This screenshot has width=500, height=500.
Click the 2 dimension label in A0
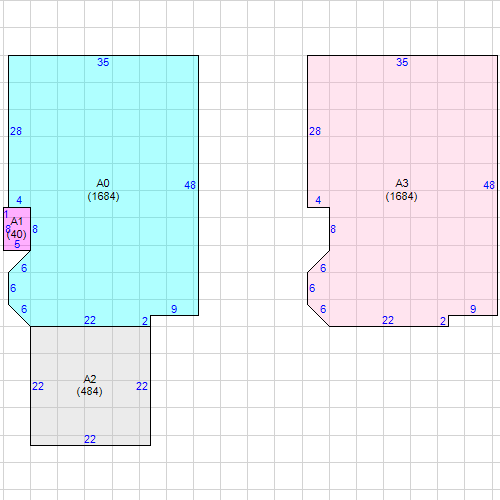145,321
